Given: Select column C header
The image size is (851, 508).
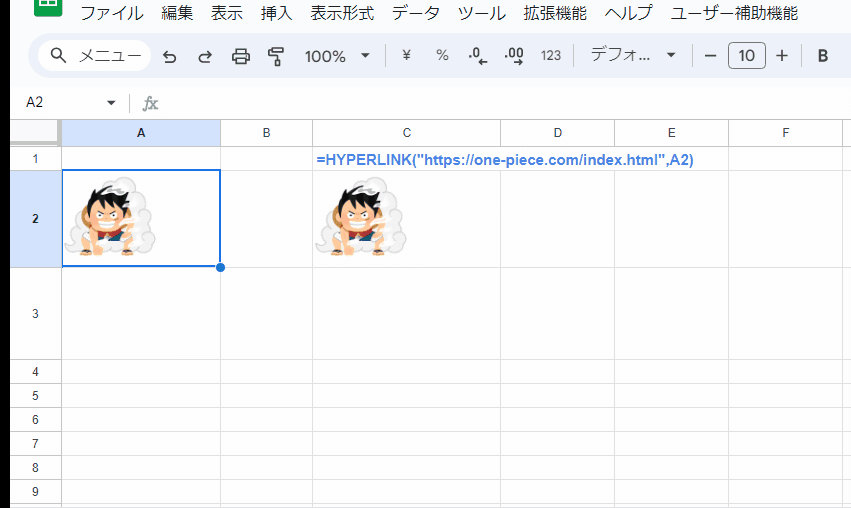Looking at the screenshot, I should [x=407, y=133].
